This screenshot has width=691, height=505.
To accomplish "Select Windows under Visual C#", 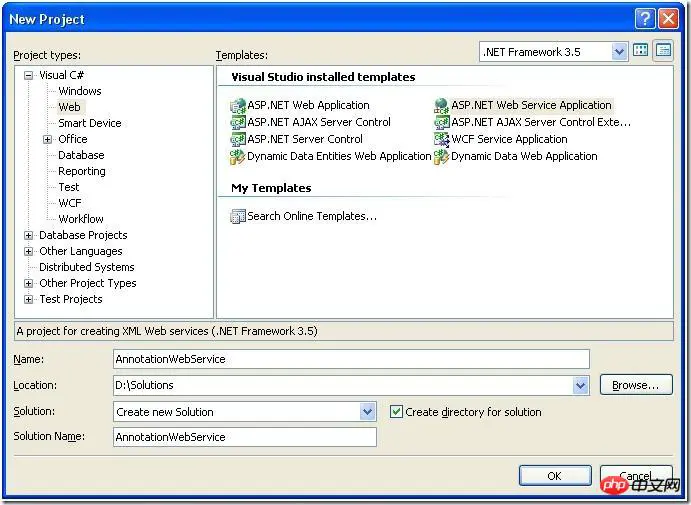I will (80, 91).
